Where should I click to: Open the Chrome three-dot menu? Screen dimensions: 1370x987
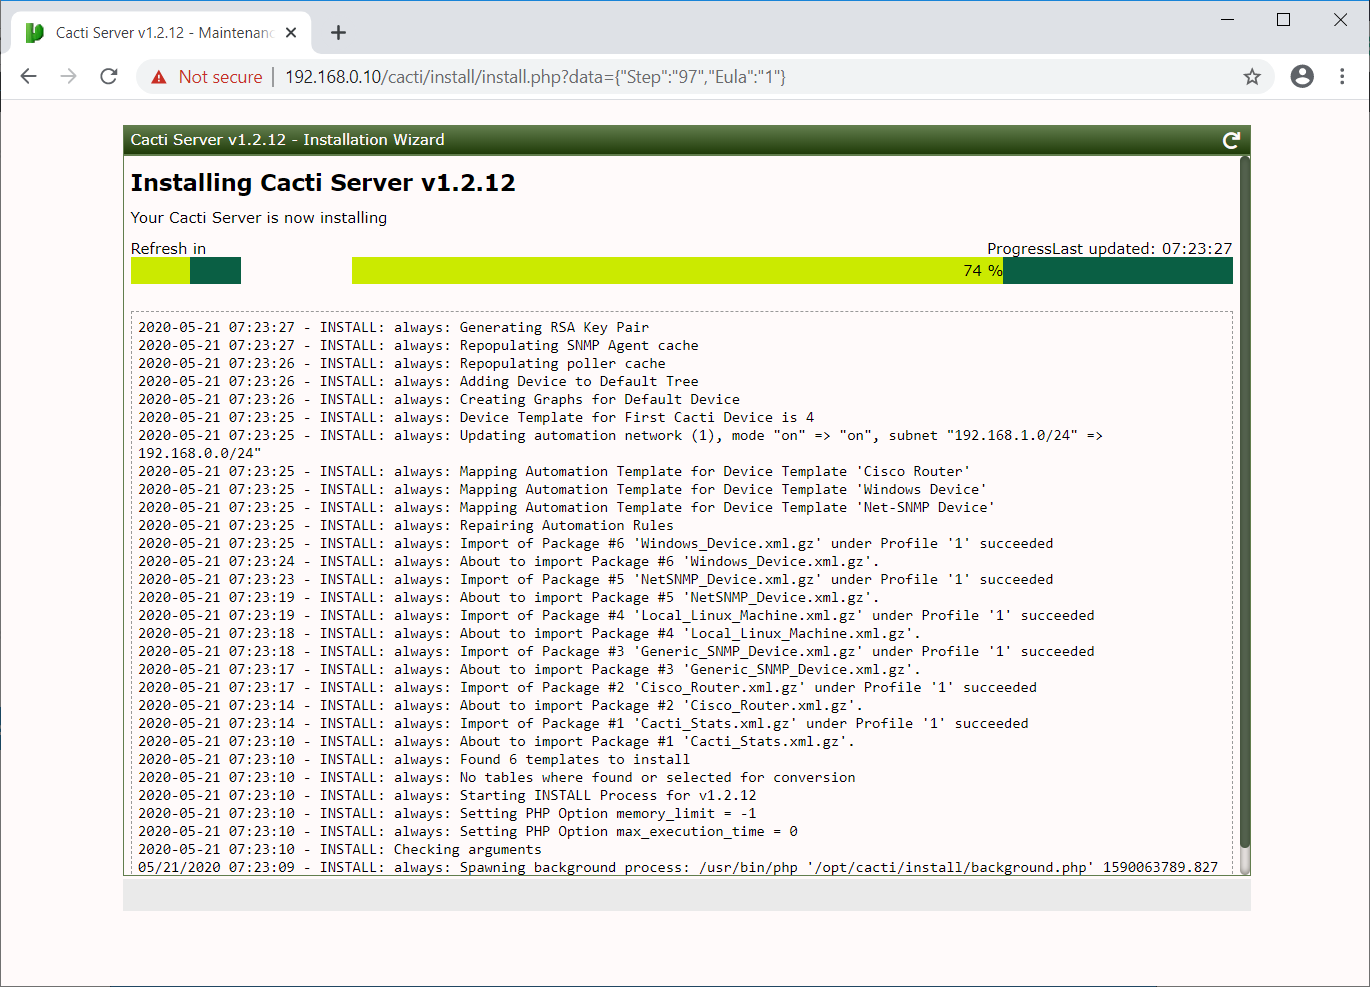pyautogui.click(x=1342, y=76)
